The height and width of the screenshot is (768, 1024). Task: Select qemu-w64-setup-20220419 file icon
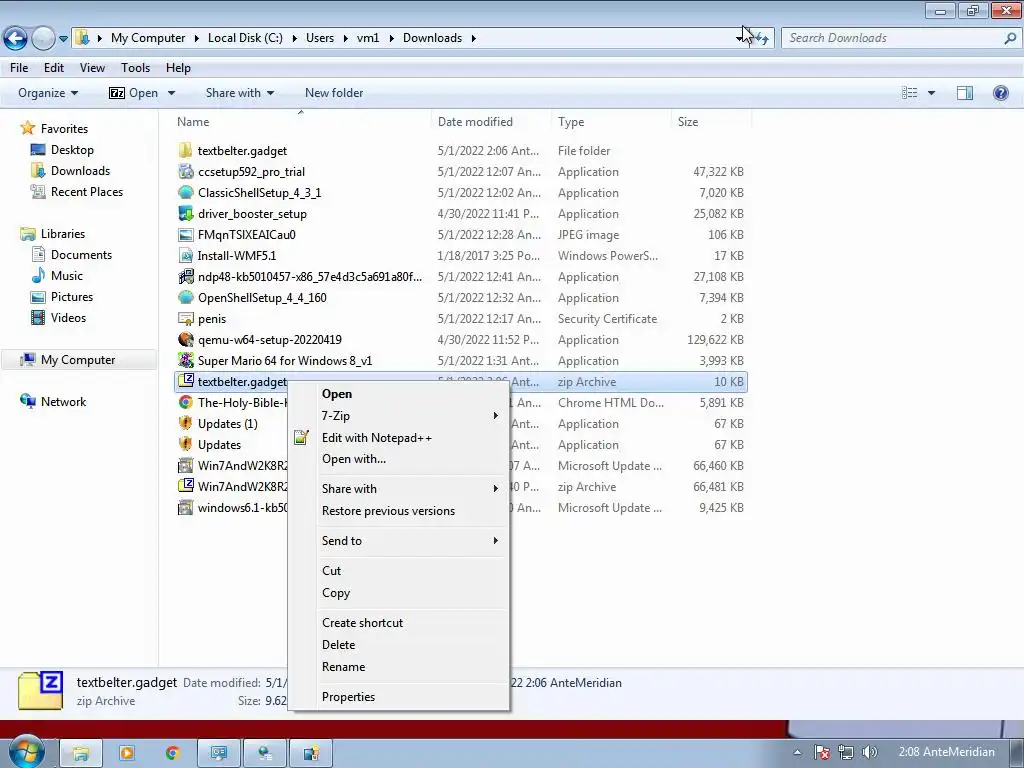[x=185, y=340]
